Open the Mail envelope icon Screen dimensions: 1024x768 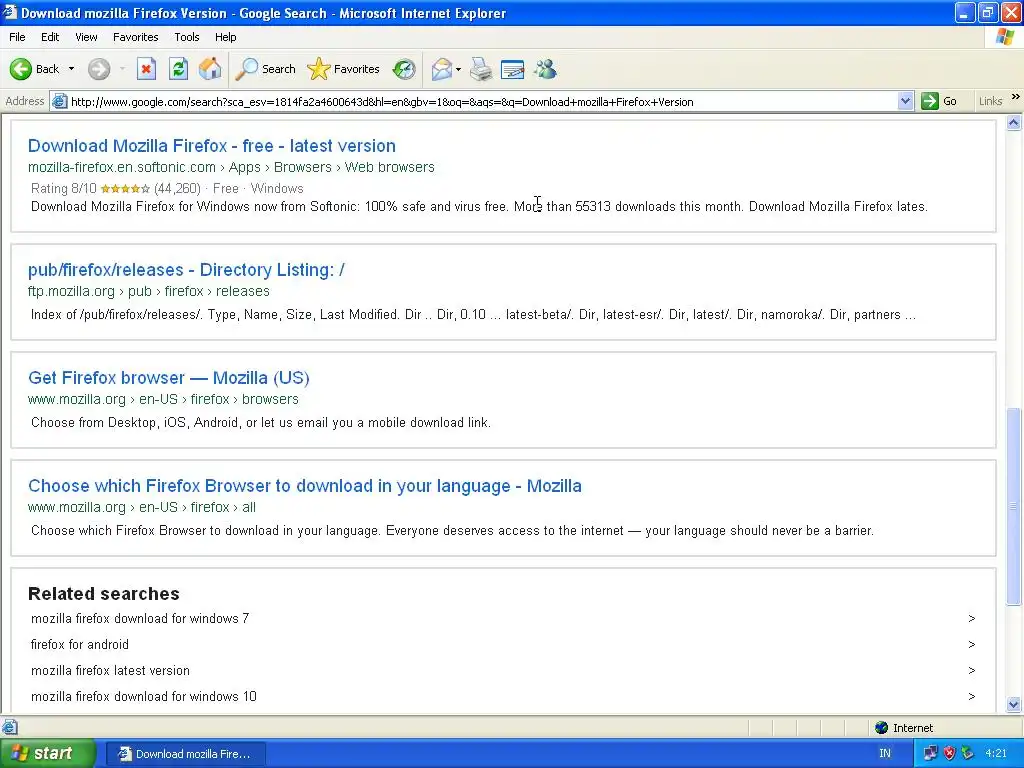tap(442, 69)
